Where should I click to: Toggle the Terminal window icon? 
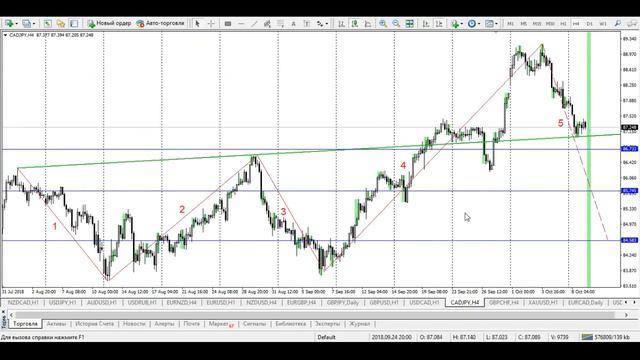point(74,24)
